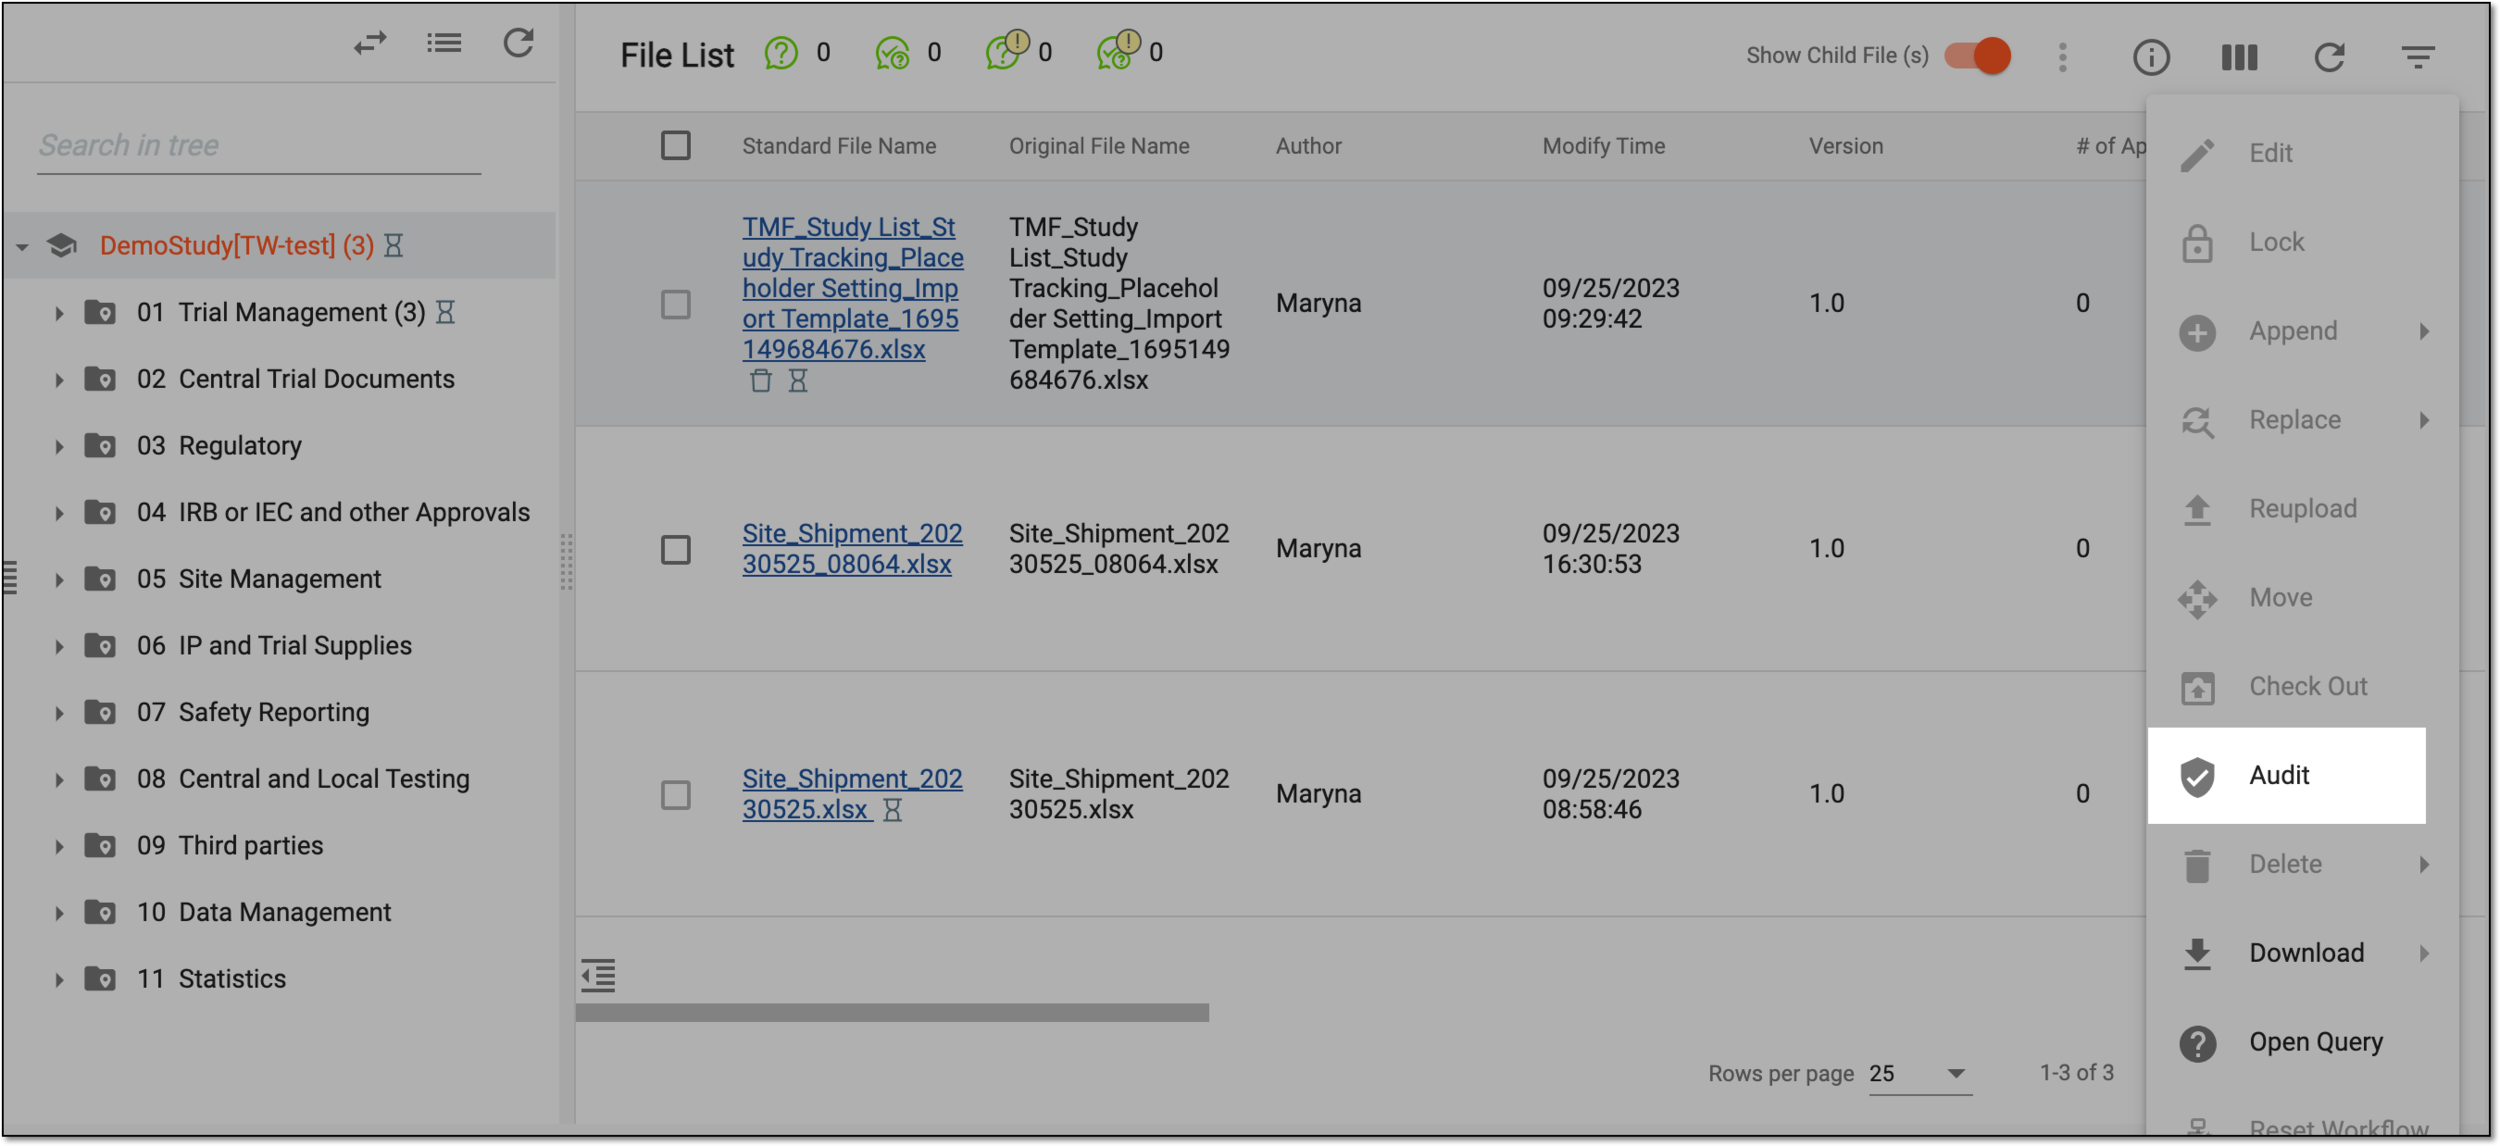Open the column chooser icon
Screen dimensions: 2500x1146
click(2239, 57)
